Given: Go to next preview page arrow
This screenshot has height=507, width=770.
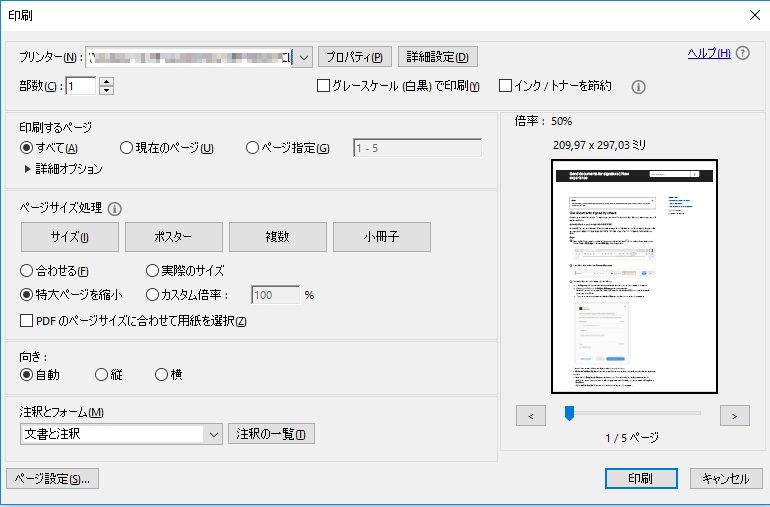Looking at the screenshot, I should [x=735, y=416].
